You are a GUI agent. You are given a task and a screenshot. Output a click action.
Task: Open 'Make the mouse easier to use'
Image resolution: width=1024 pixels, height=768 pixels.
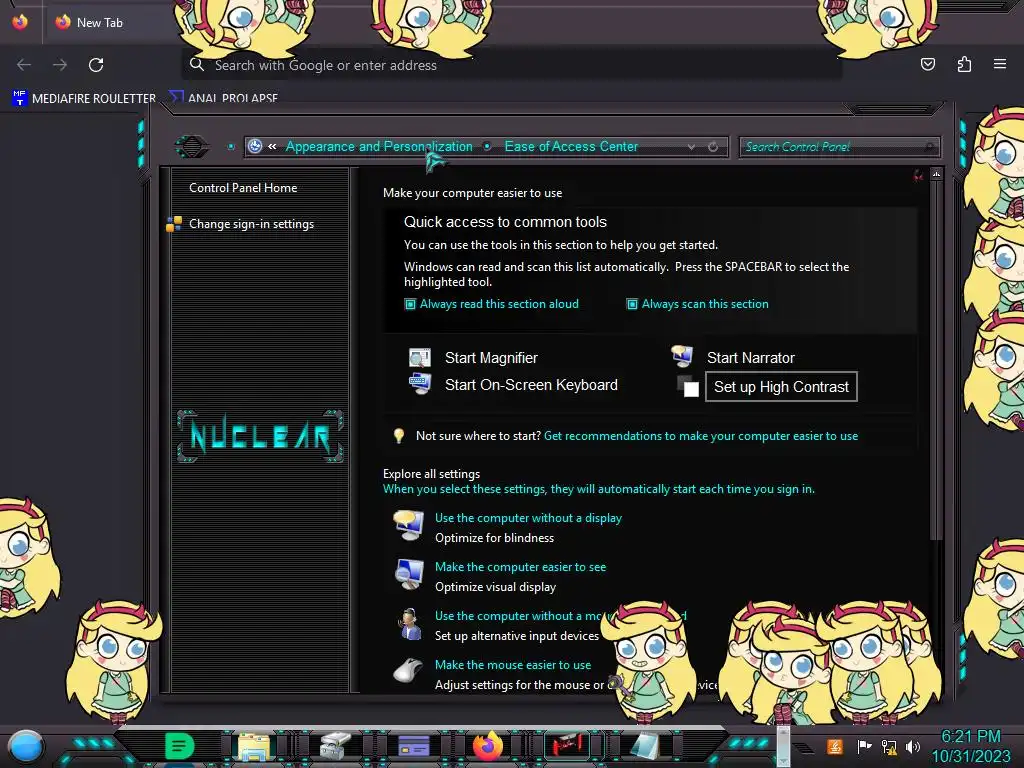[513, 665]
